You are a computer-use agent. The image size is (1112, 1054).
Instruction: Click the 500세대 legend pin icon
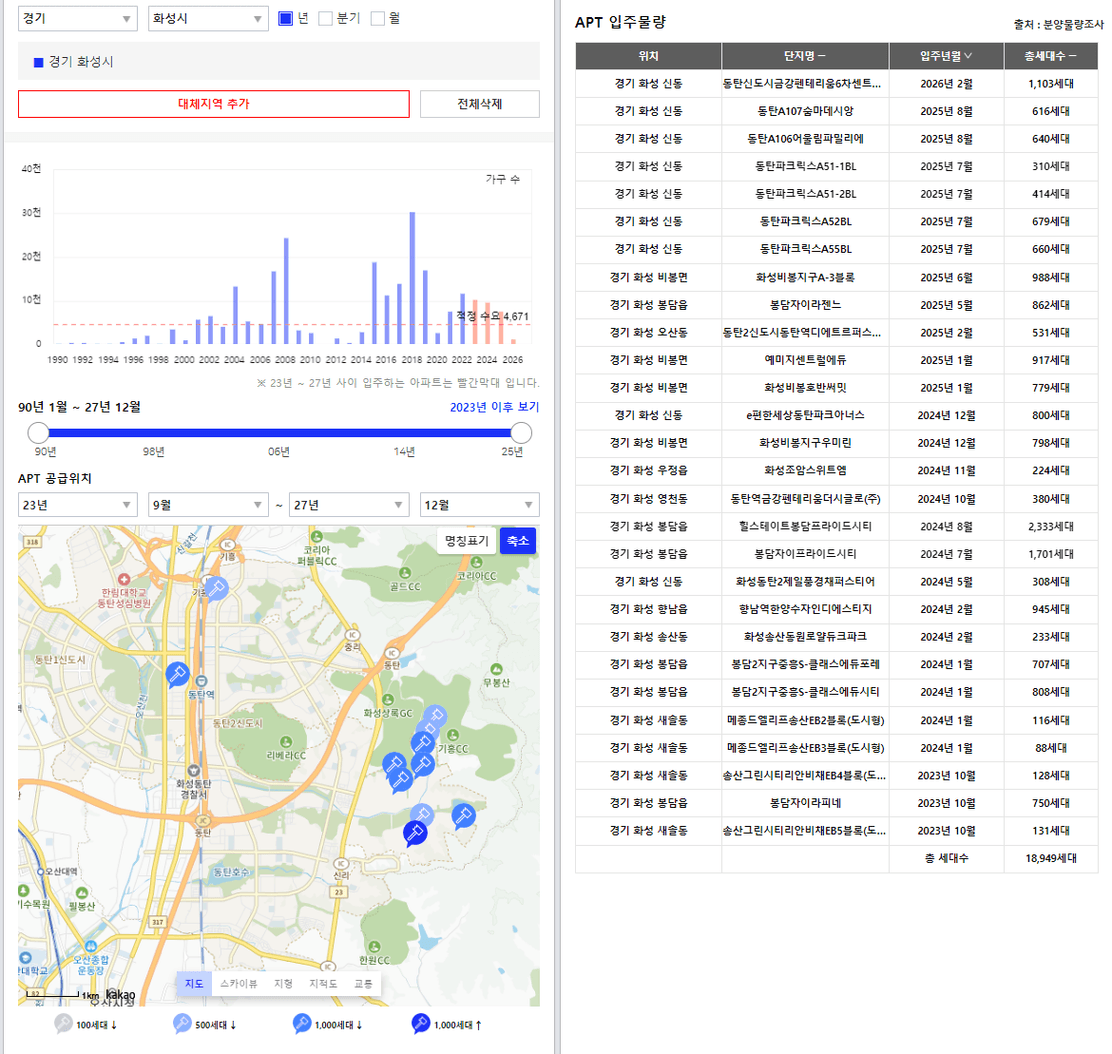click(x=182, y=1024)
